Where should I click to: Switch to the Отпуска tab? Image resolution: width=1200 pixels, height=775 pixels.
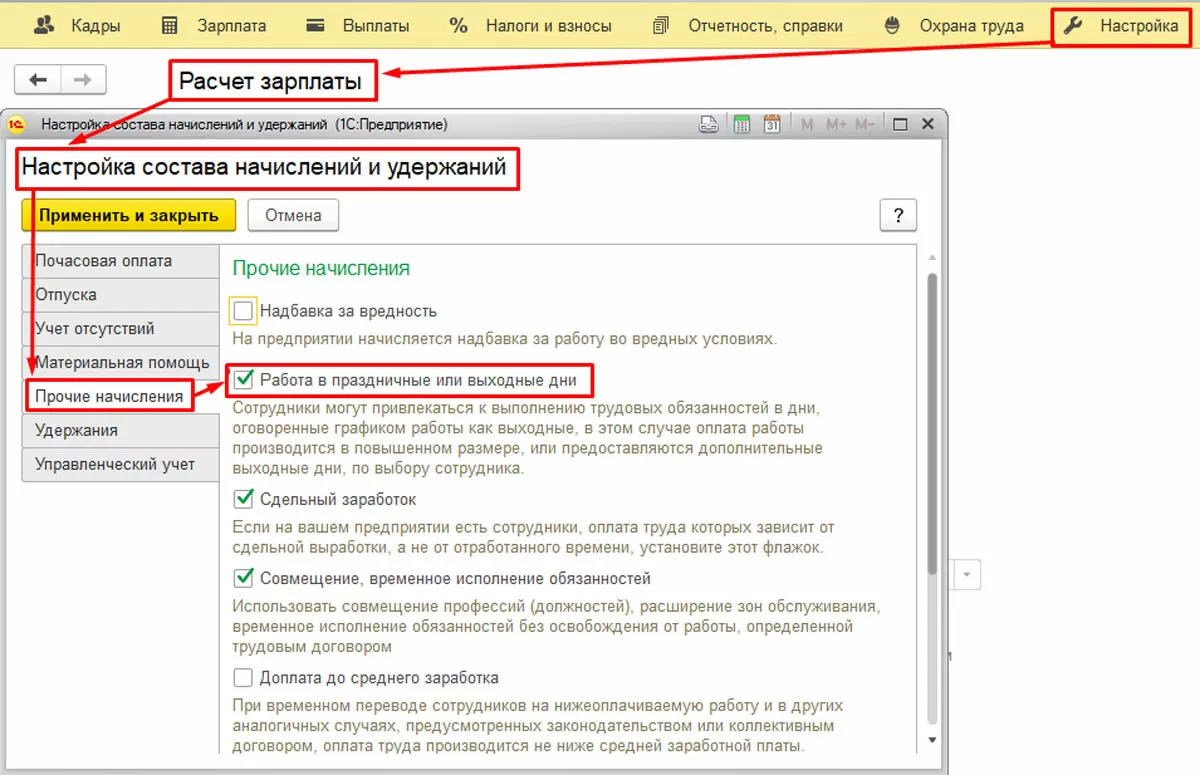pyautogui.click(x=120, y=295)
